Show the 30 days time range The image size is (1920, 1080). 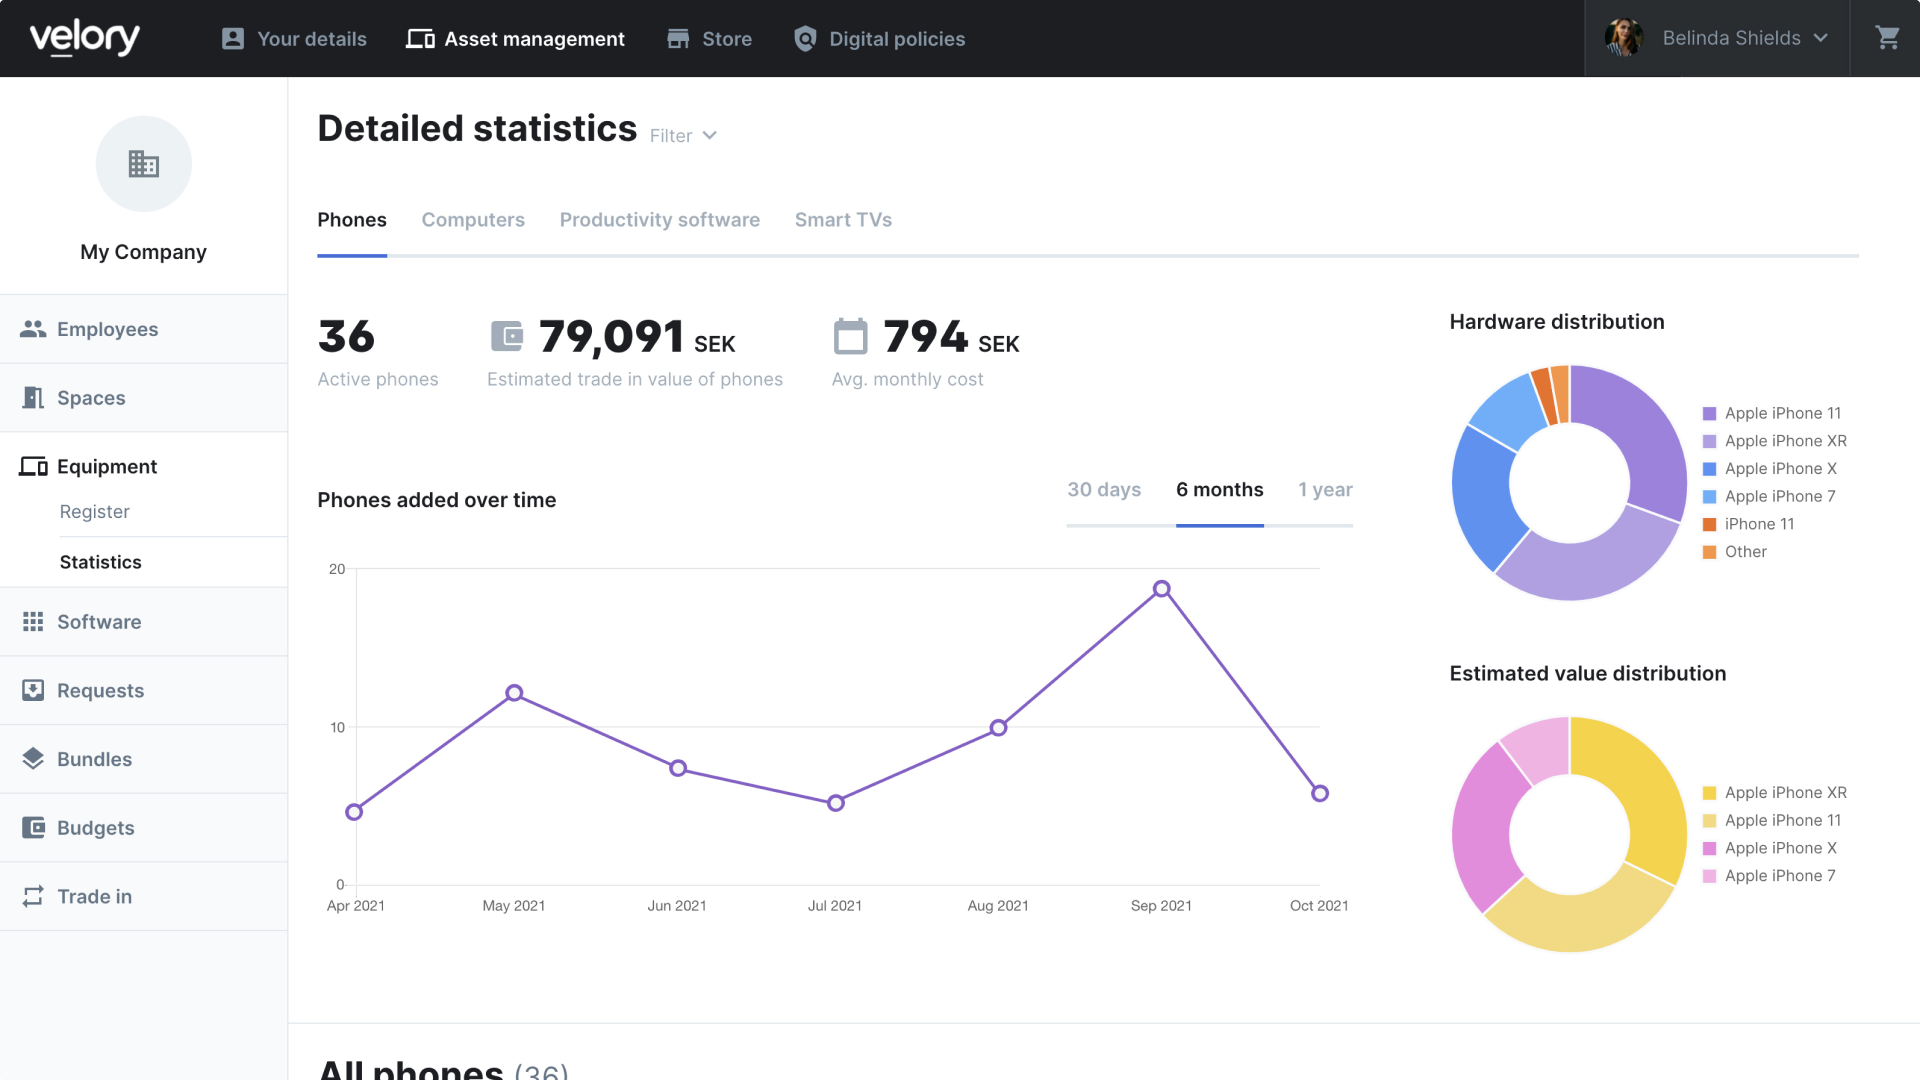point(1104,490)
